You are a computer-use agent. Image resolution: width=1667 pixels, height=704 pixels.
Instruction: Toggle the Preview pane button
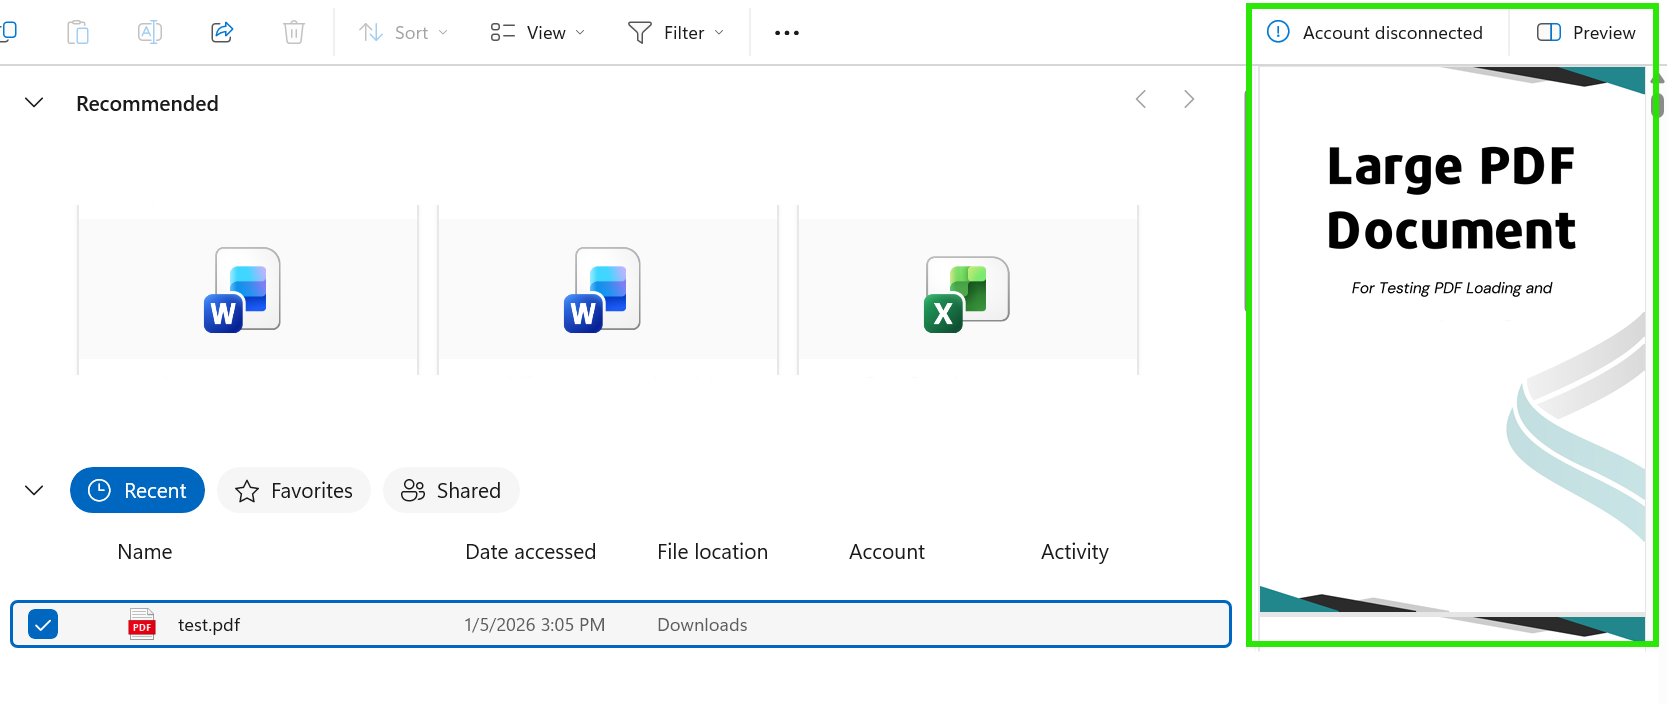(1586, 33)
